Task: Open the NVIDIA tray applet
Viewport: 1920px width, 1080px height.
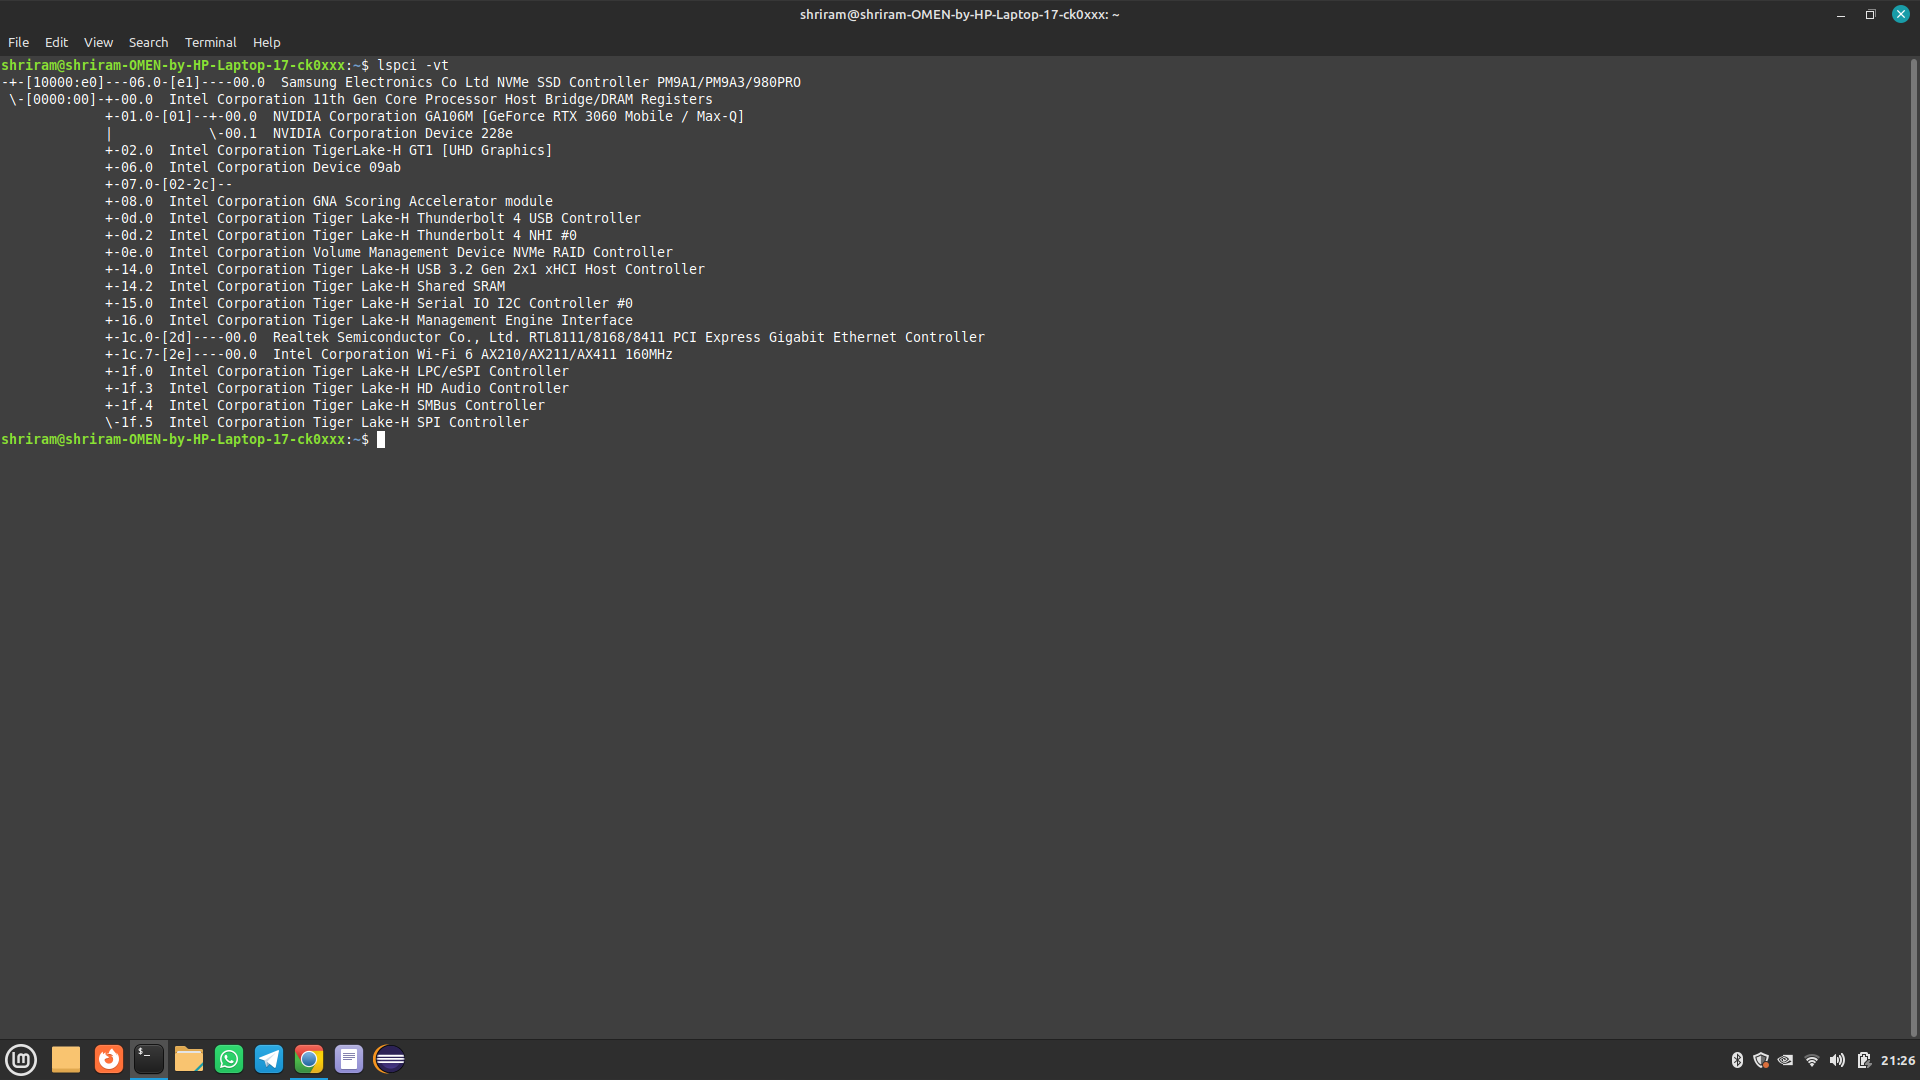Action: (1786, 1060)
